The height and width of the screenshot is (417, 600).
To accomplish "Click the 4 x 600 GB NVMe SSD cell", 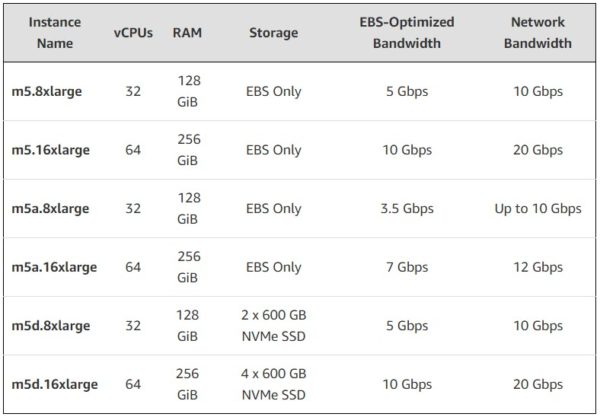I will pyautogui.click(x=274, y=384).
